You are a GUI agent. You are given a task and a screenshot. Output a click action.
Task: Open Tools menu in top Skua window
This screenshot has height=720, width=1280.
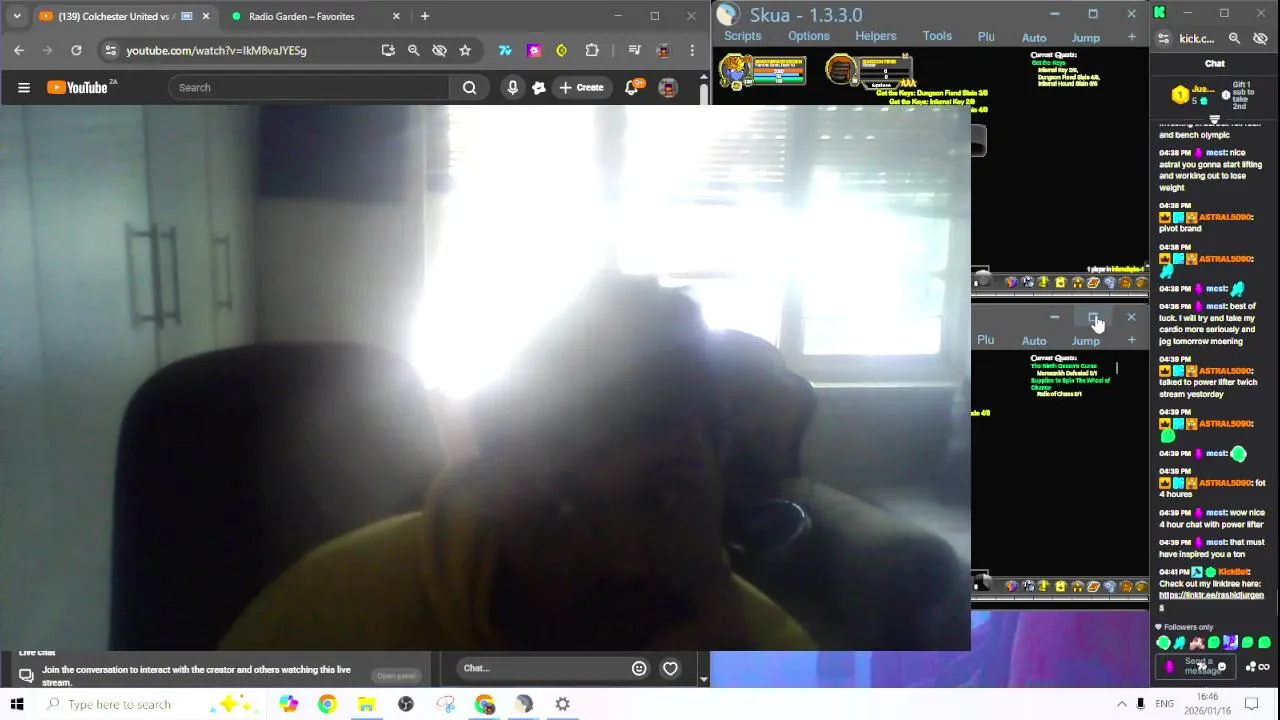coord(937,36)
